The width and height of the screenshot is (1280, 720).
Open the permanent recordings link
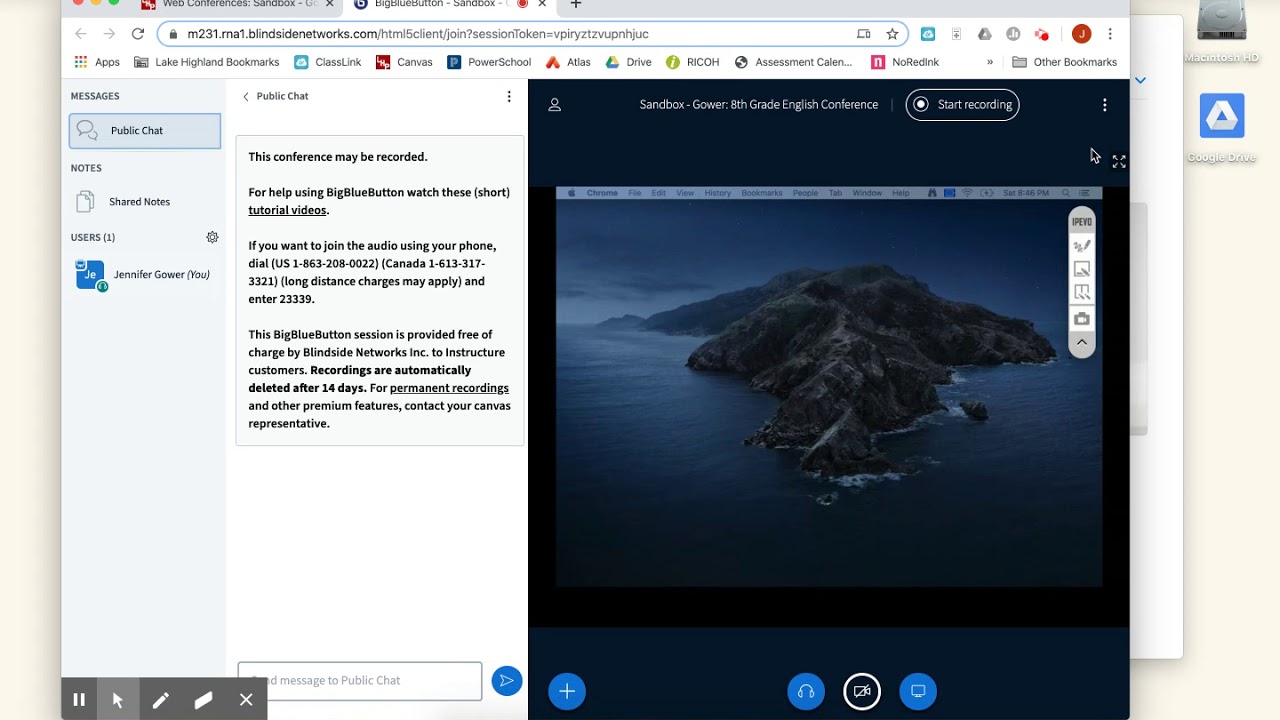[449, 388]
